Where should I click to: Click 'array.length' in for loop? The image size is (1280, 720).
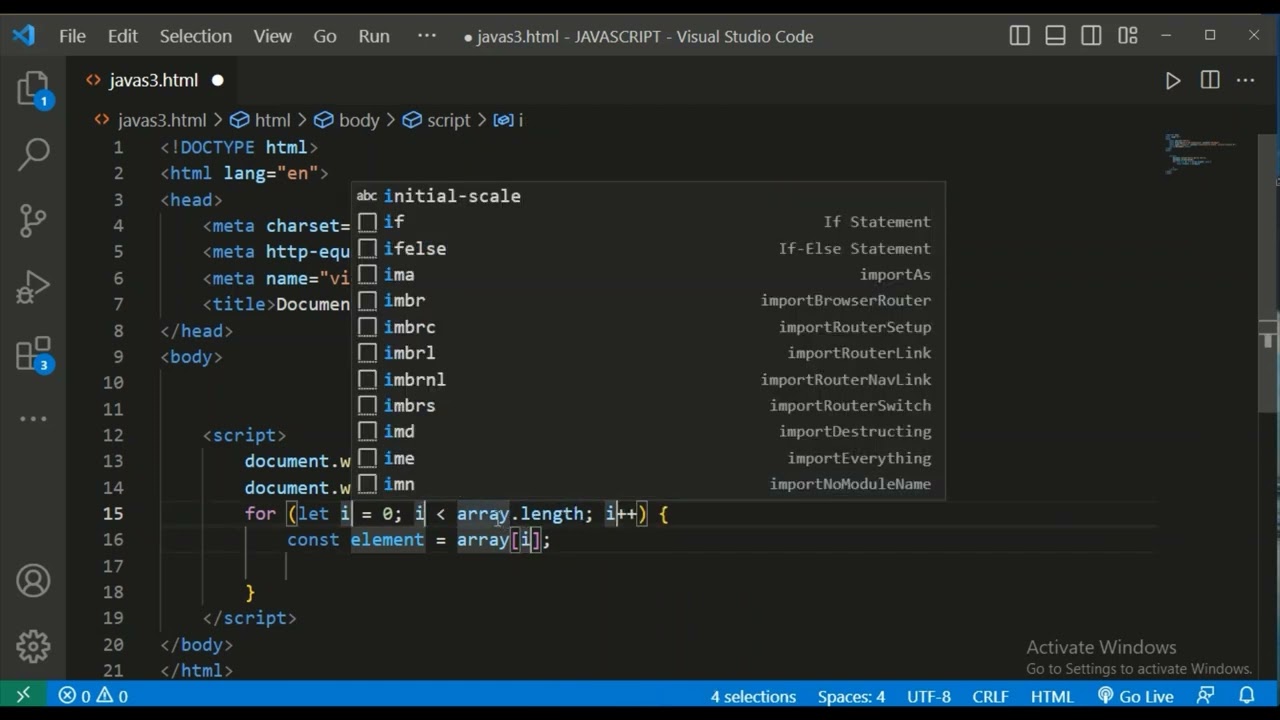pyautogui.click(x=520, y=514)
